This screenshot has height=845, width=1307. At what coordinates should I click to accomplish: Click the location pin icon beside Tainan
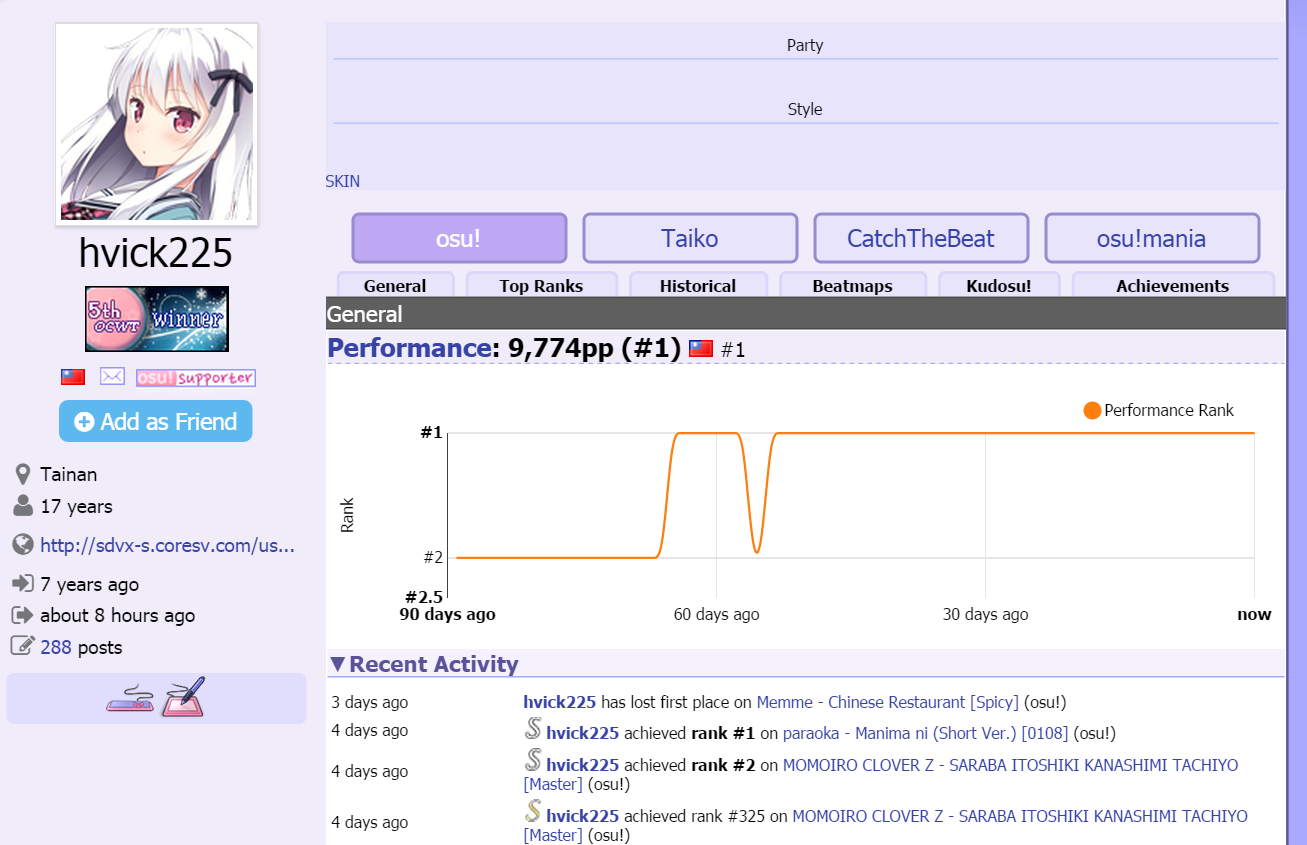[x=22, y=474]
